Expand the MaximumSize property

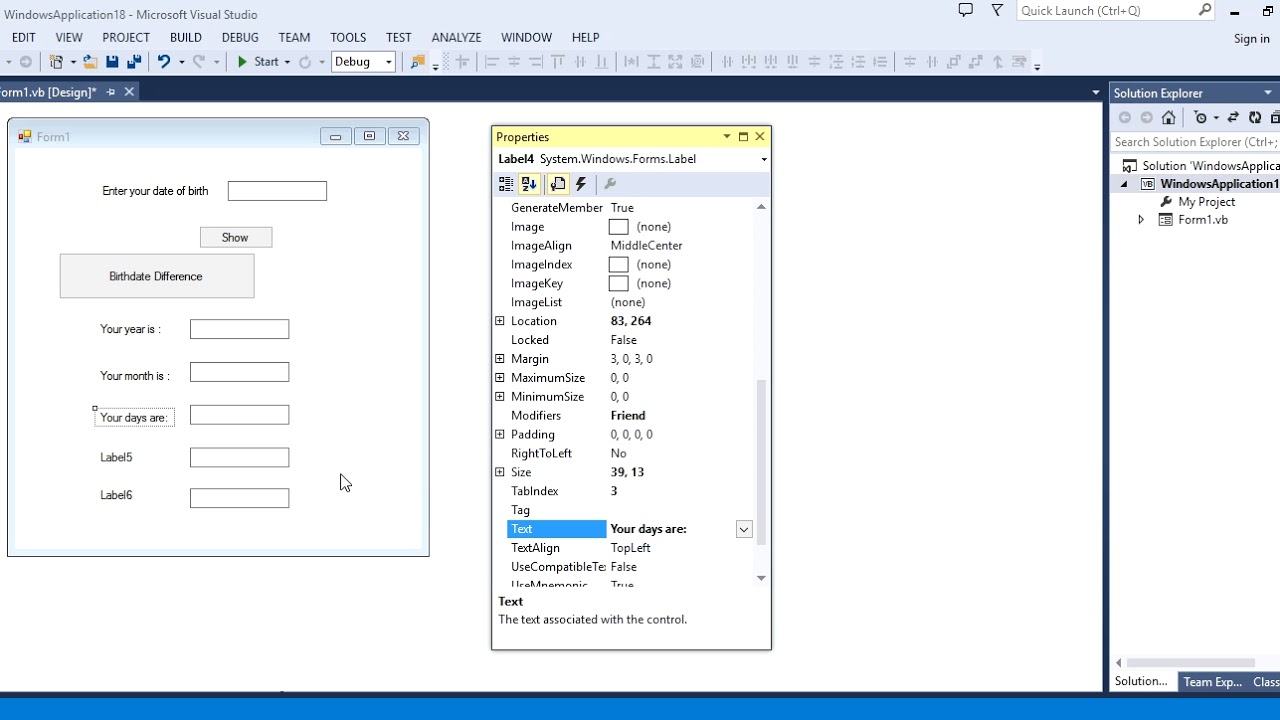(x=500, y=378)
